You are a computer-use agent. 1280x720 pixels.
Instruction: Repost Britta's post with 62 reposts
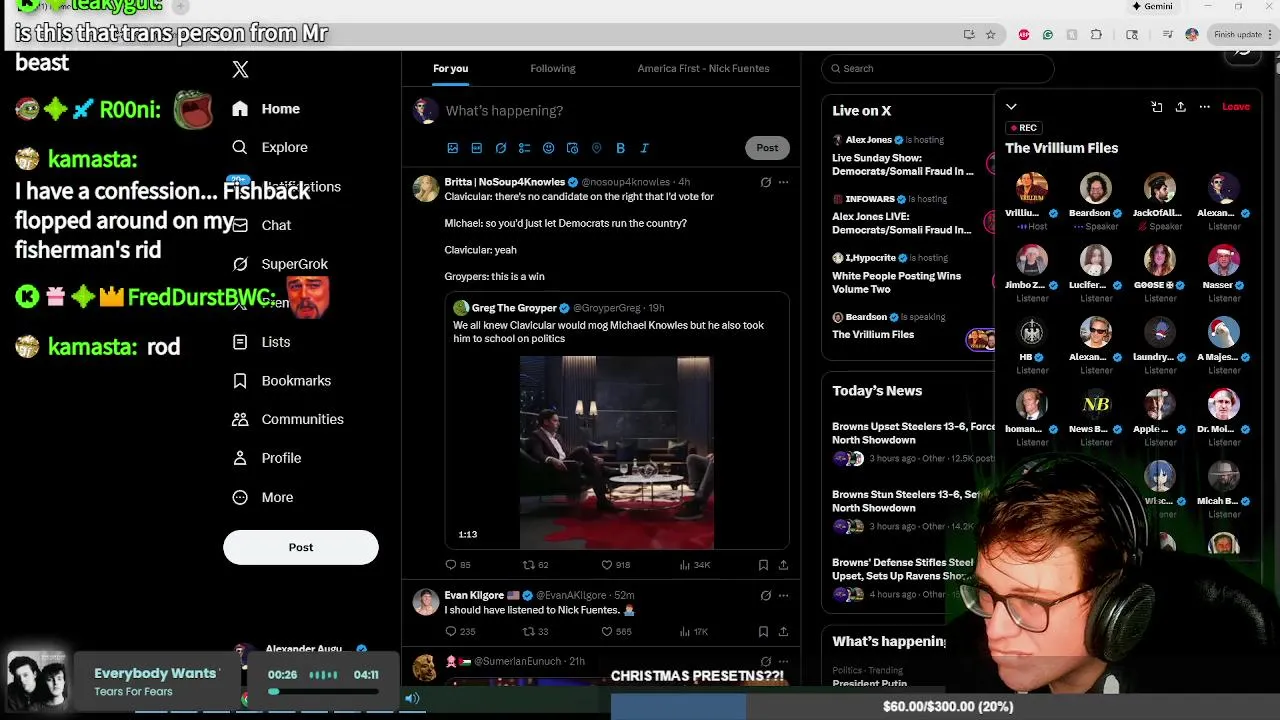(536, 565)
